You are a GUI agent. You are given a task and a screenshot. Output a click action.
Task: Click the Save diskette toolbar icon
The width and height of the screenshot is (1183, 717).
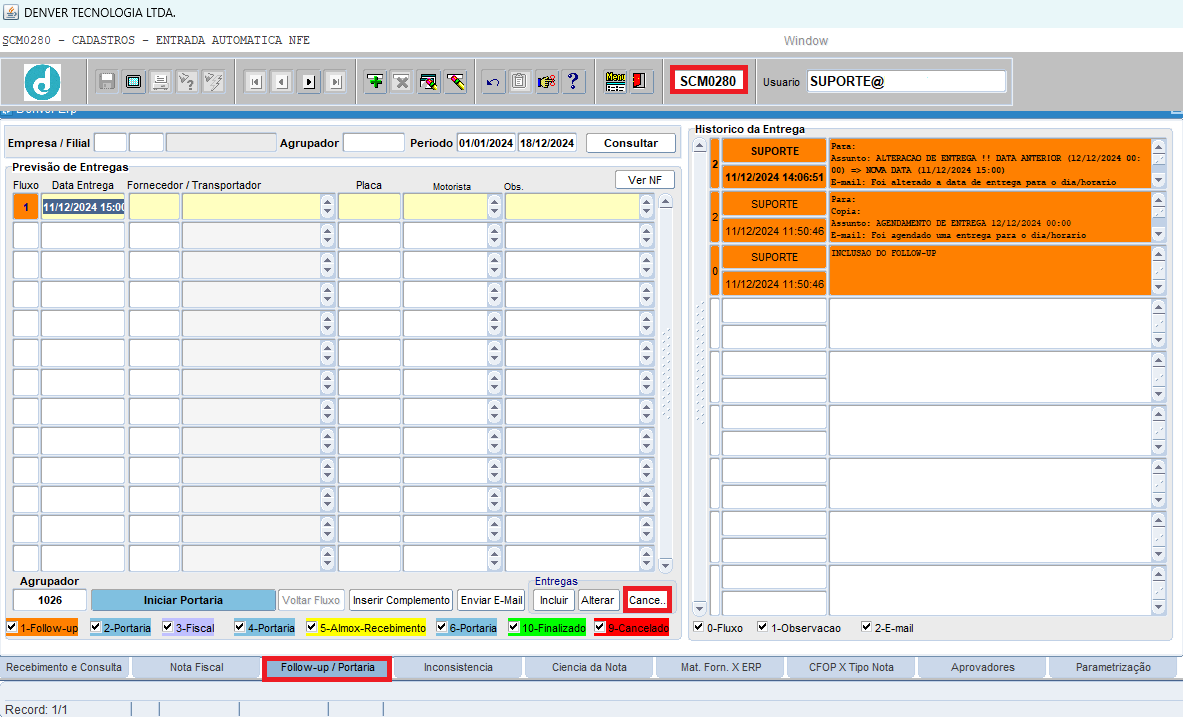(106, 82)
